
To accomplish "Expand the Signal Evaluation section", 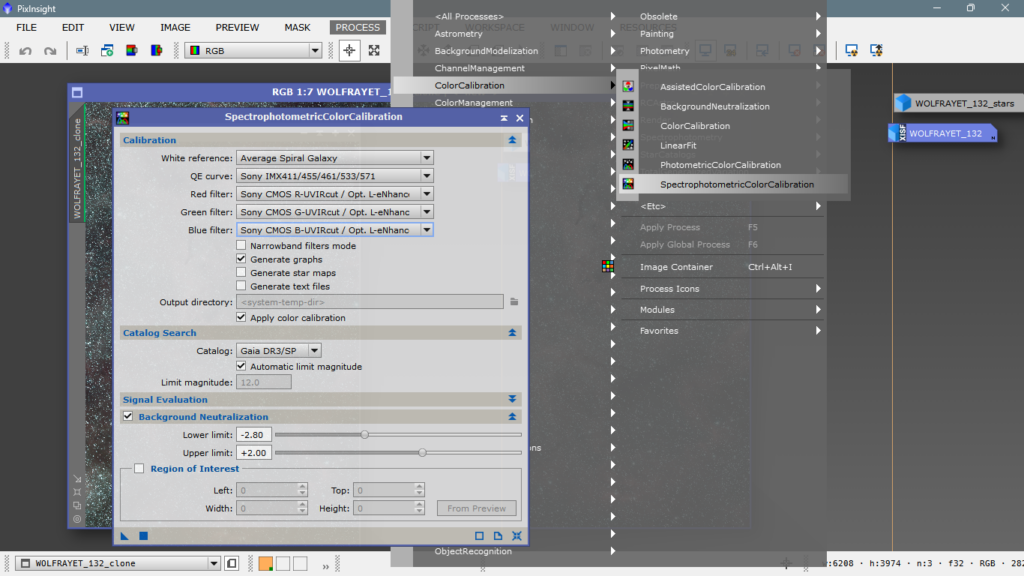I will (x=512, y=399).
